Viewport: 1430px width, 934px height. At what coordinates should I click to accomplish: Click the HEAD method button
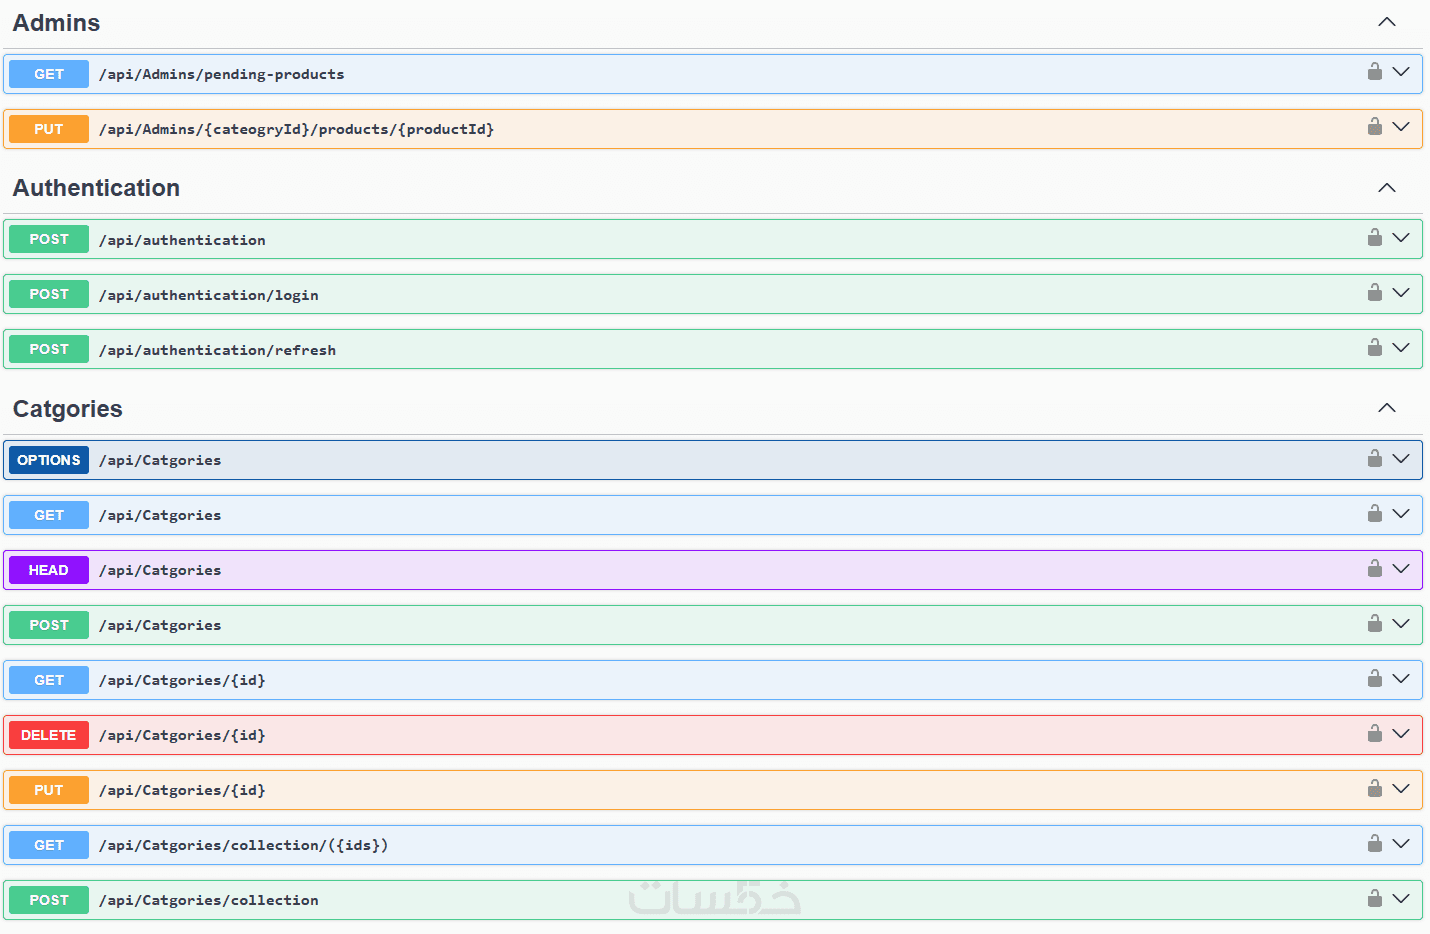coord(49,570)
